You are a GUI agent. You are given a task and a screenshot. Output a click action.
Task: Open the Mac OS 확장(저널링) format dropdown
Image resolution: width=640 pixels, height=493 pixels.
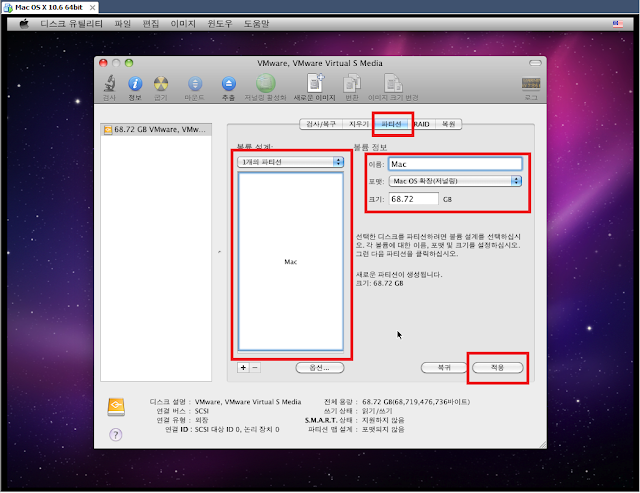coord(456,181)
